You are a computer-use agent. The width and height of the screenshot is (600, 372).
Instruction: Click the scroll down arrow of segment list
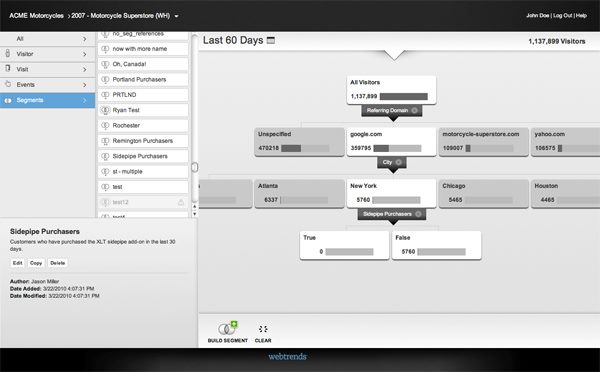tap(194, 214)
